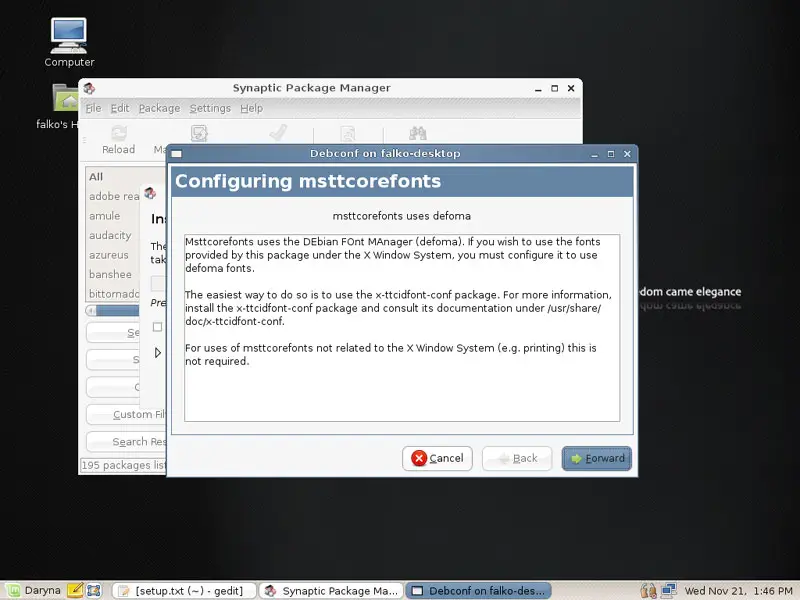Click the Custom Filters button in Synaptic
This screenshot has height=600, width=800.
click(x=127, y=414)
